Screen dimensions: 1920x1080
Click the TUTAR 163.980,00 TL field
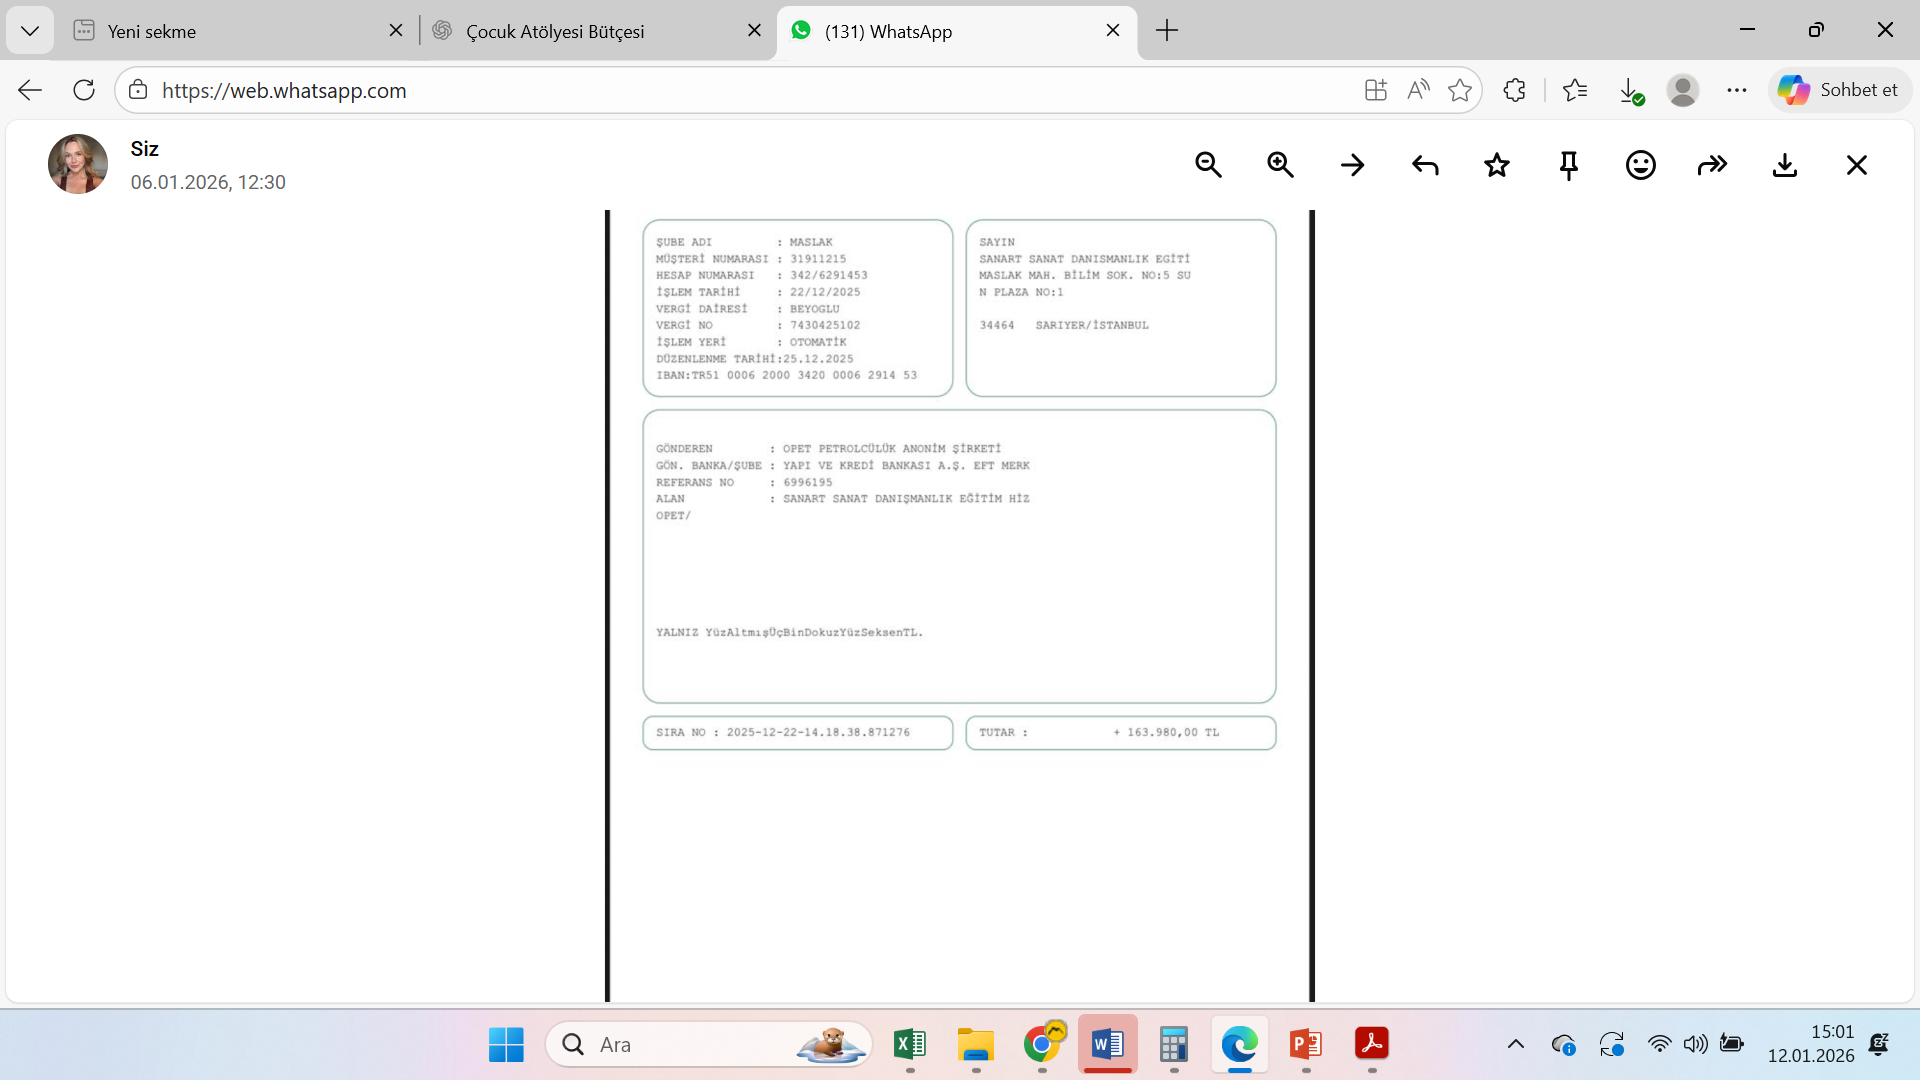(x=1121, y=733)
